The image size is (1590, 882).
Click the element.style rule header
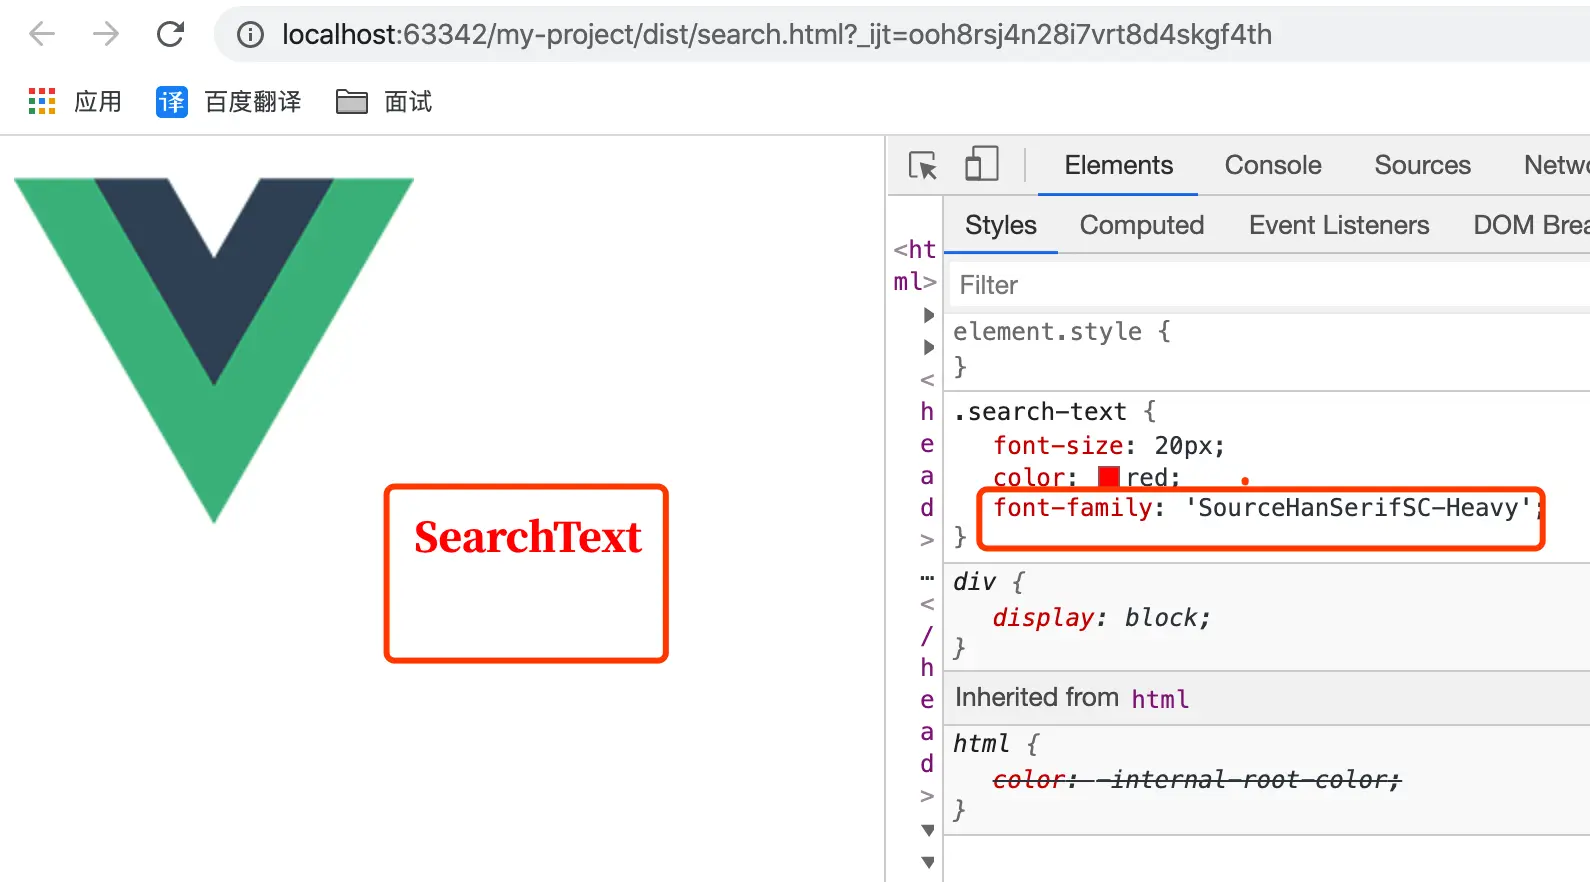tap(1047, 331)
